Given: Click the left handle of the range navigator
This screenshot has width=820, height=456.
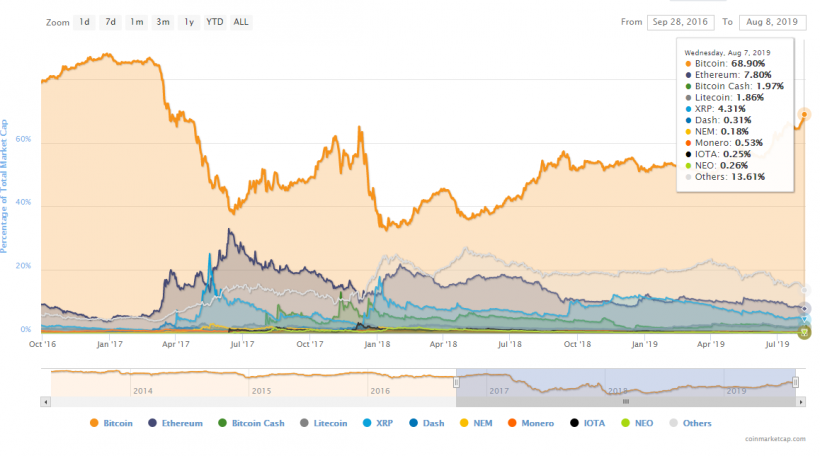Looking at the screenshot, I should click(x=456, y=382).
